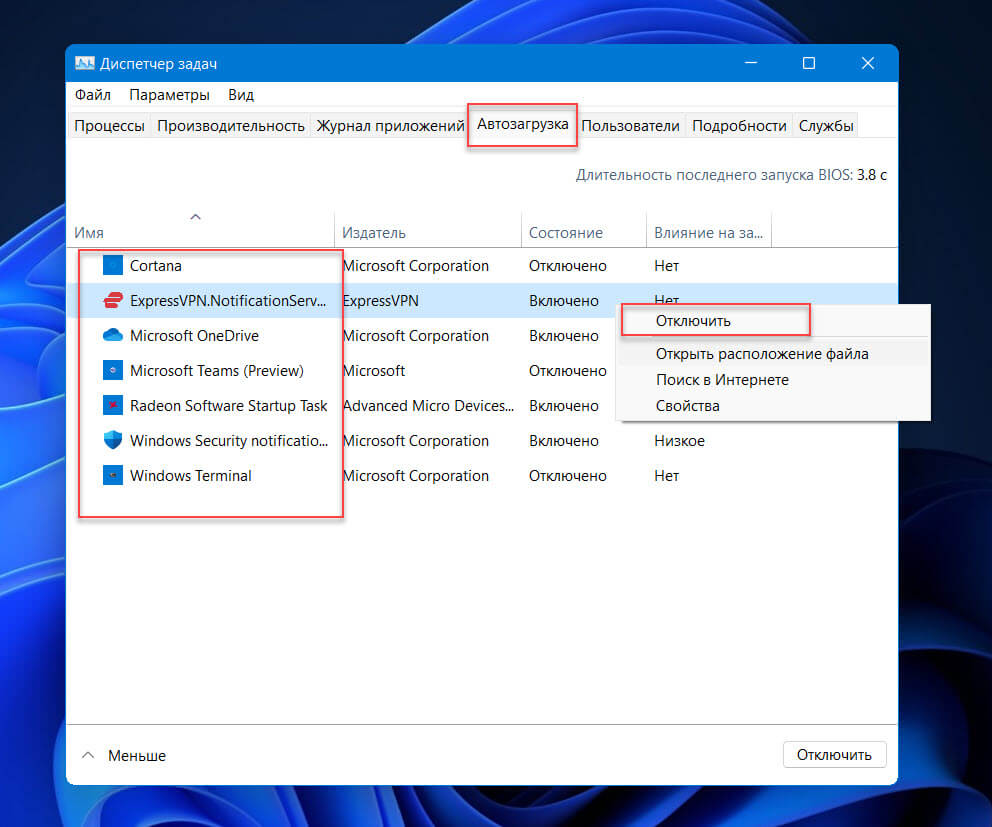Click the Windows Security shield icon
The image size is (992, 827).
tap(113, 440)
